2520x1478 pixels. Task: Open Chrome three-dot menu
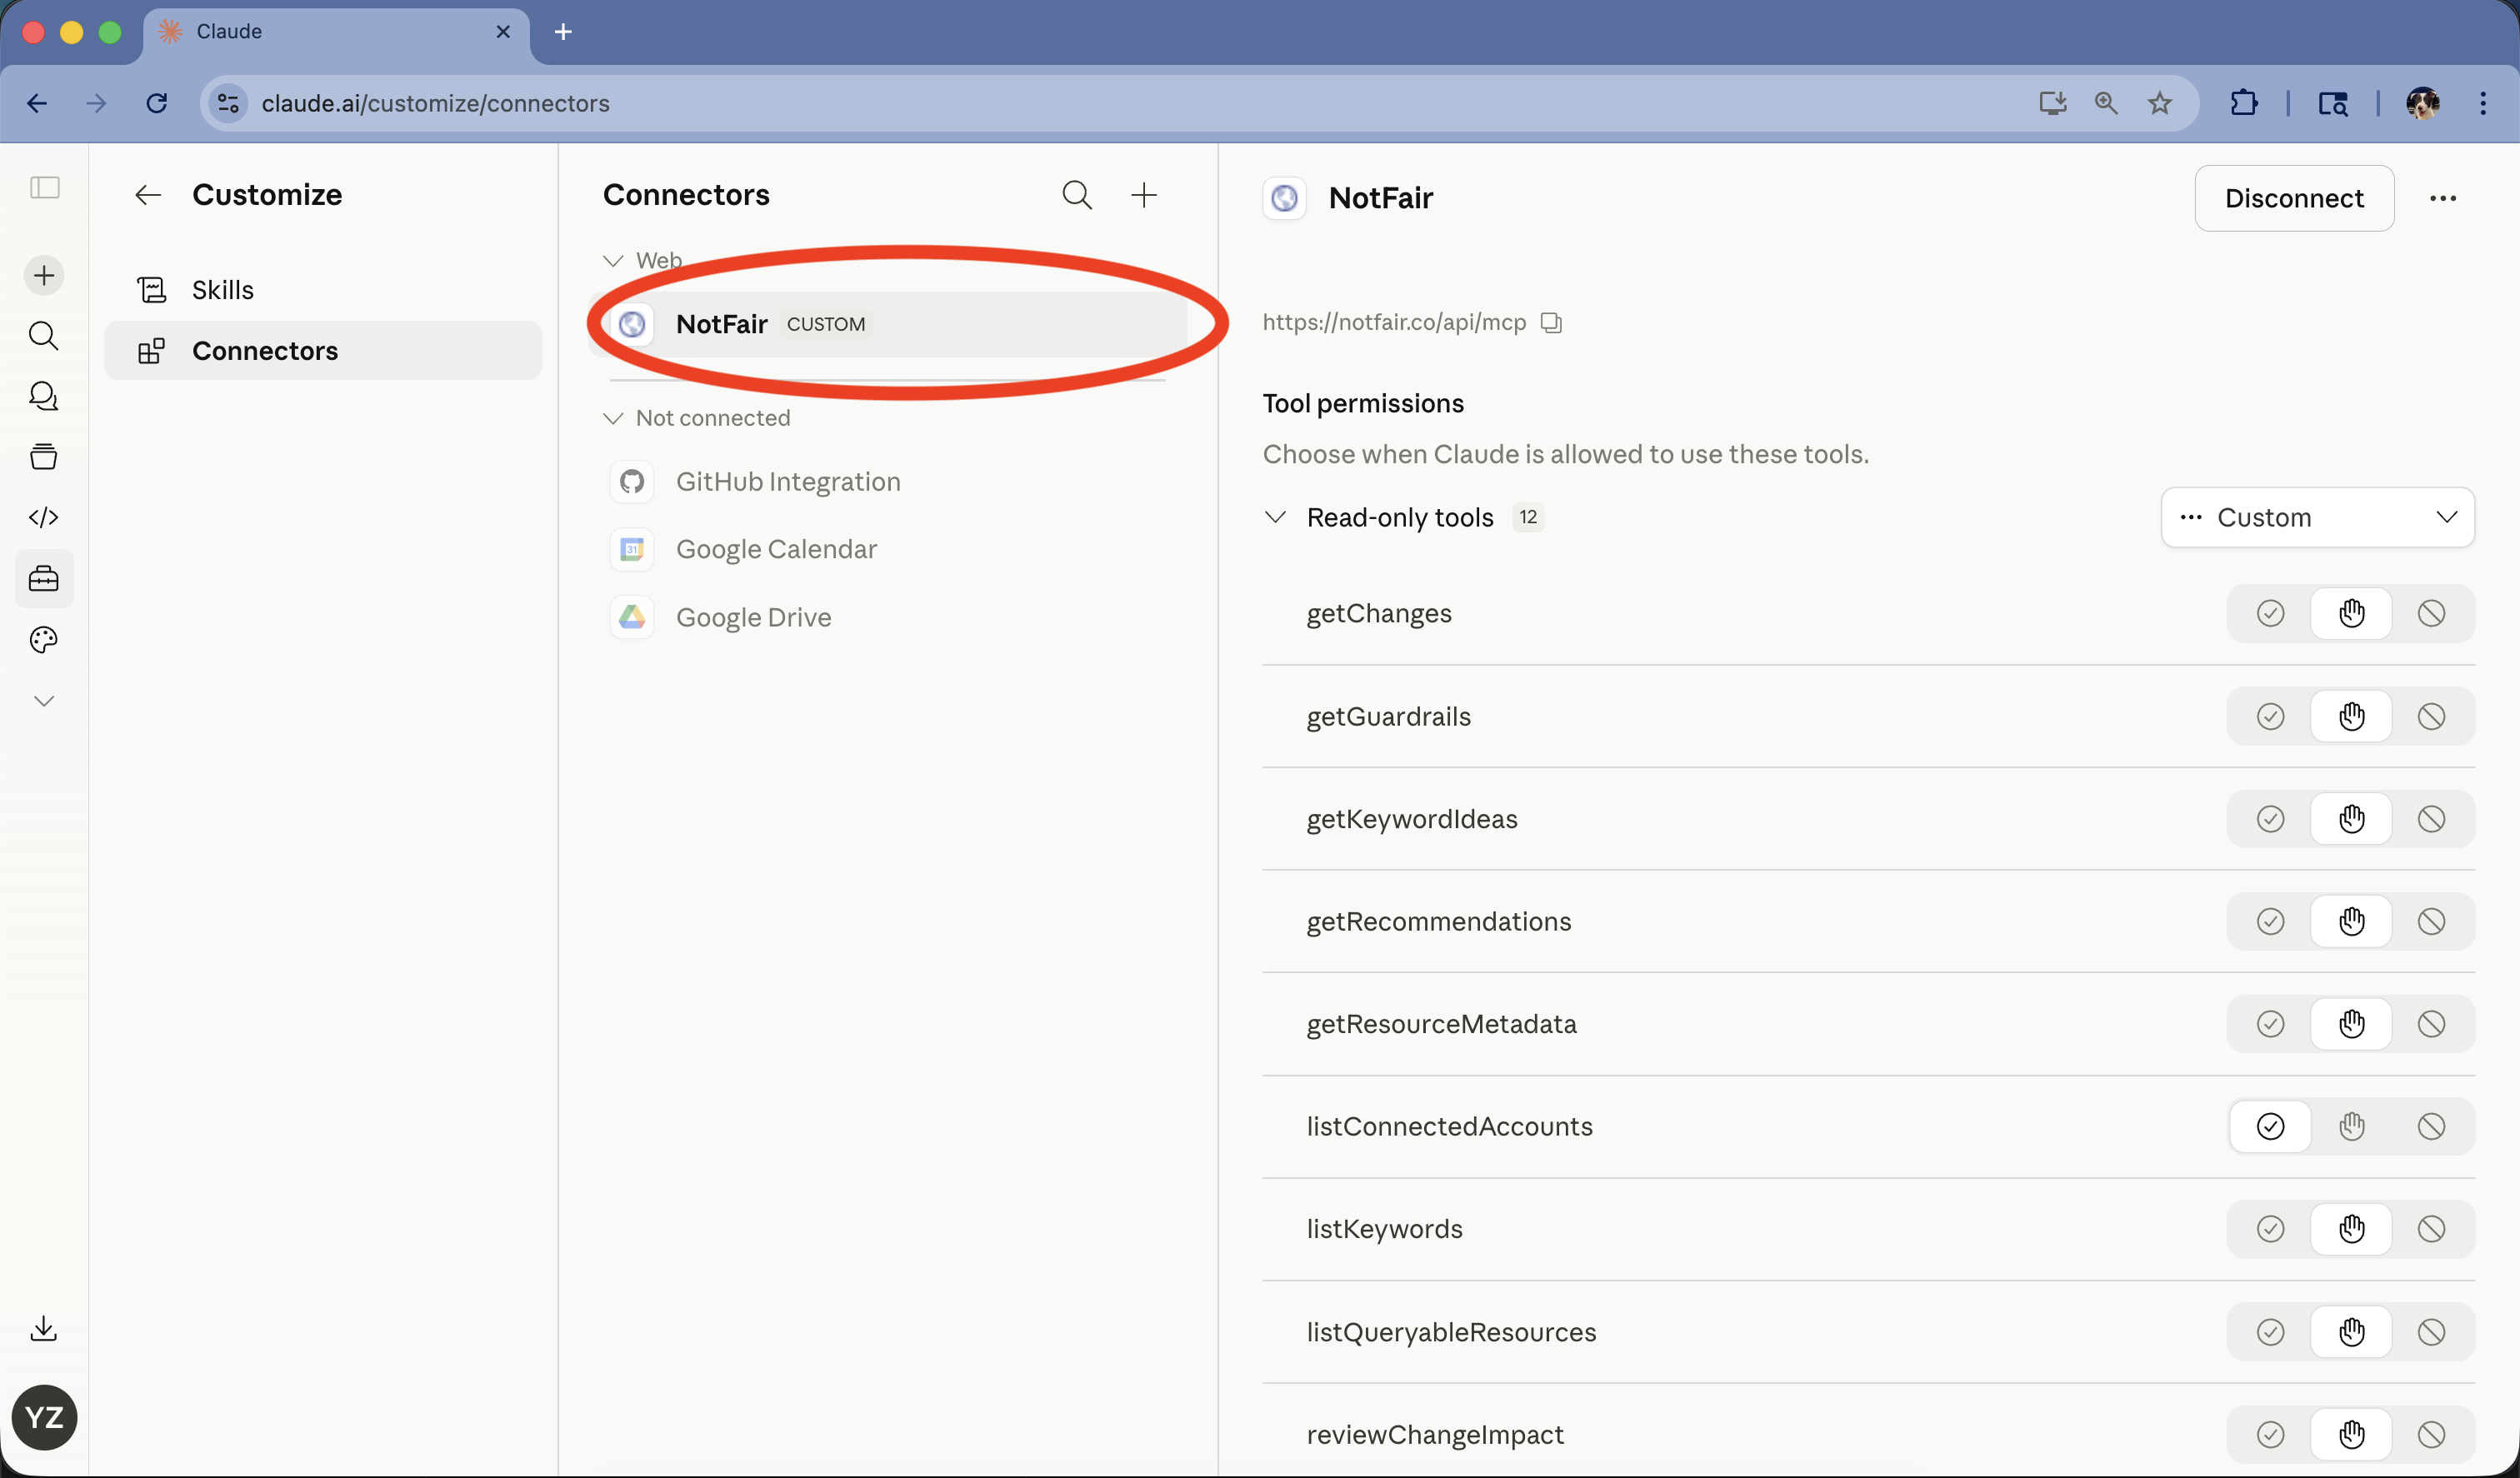click(x=2483, y=103)
